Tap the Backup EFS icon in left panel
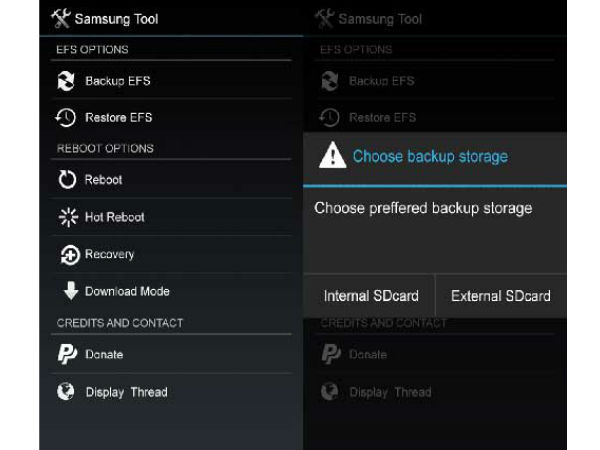The height and width of the screenshot is (450, 600). click(67, 81)
